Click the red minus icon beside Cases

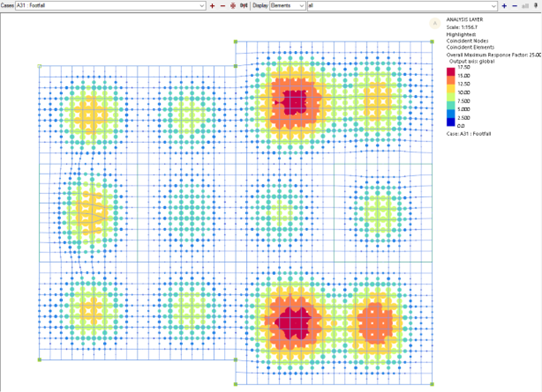pos(223,6)
